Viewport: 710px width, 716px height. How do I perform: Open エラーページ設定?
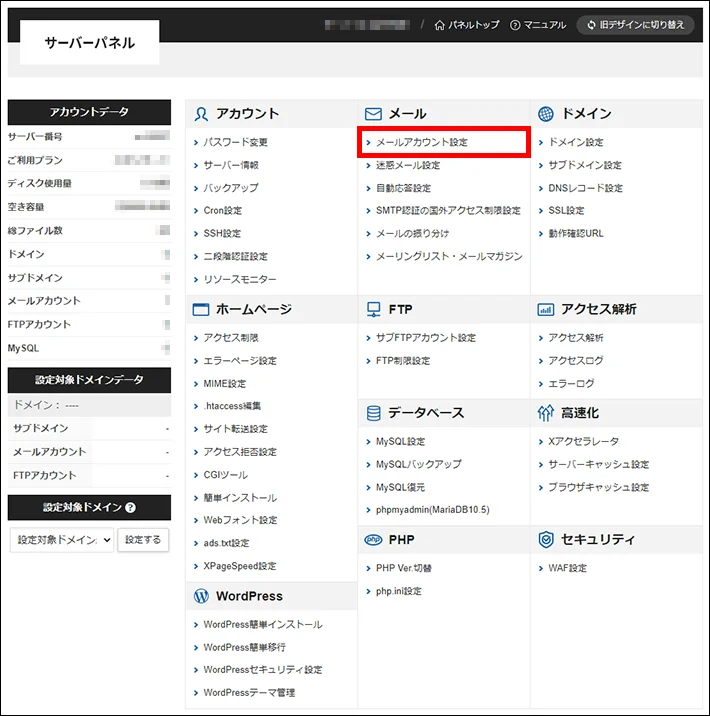click(x=240, y=361)
